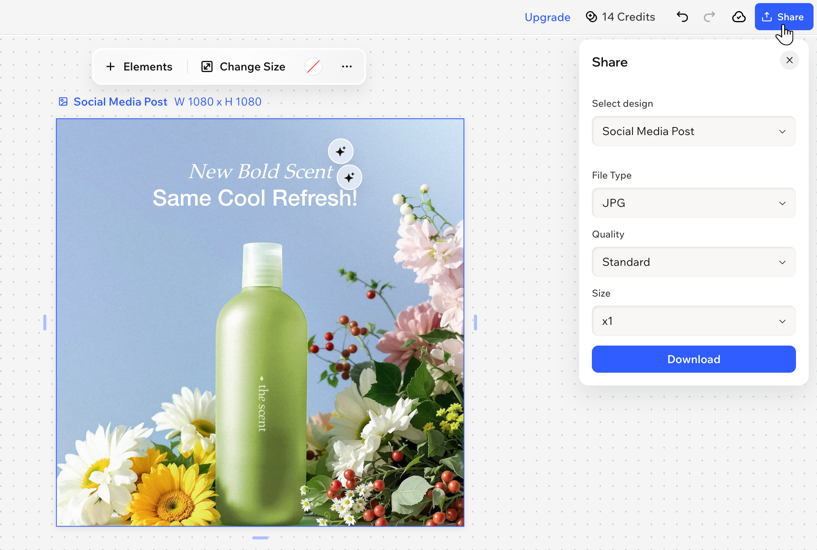Click the Share button in top bar
The height and width of the screenshot is (550, 817).
coord(783,17)
